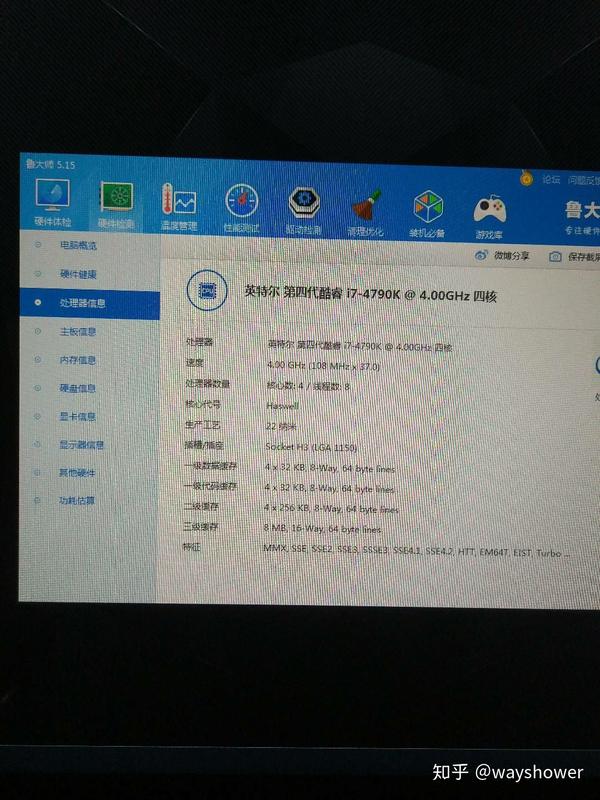Click the bold i7-4790K processor heading
The image size is (600, 800).
point(370,294)
